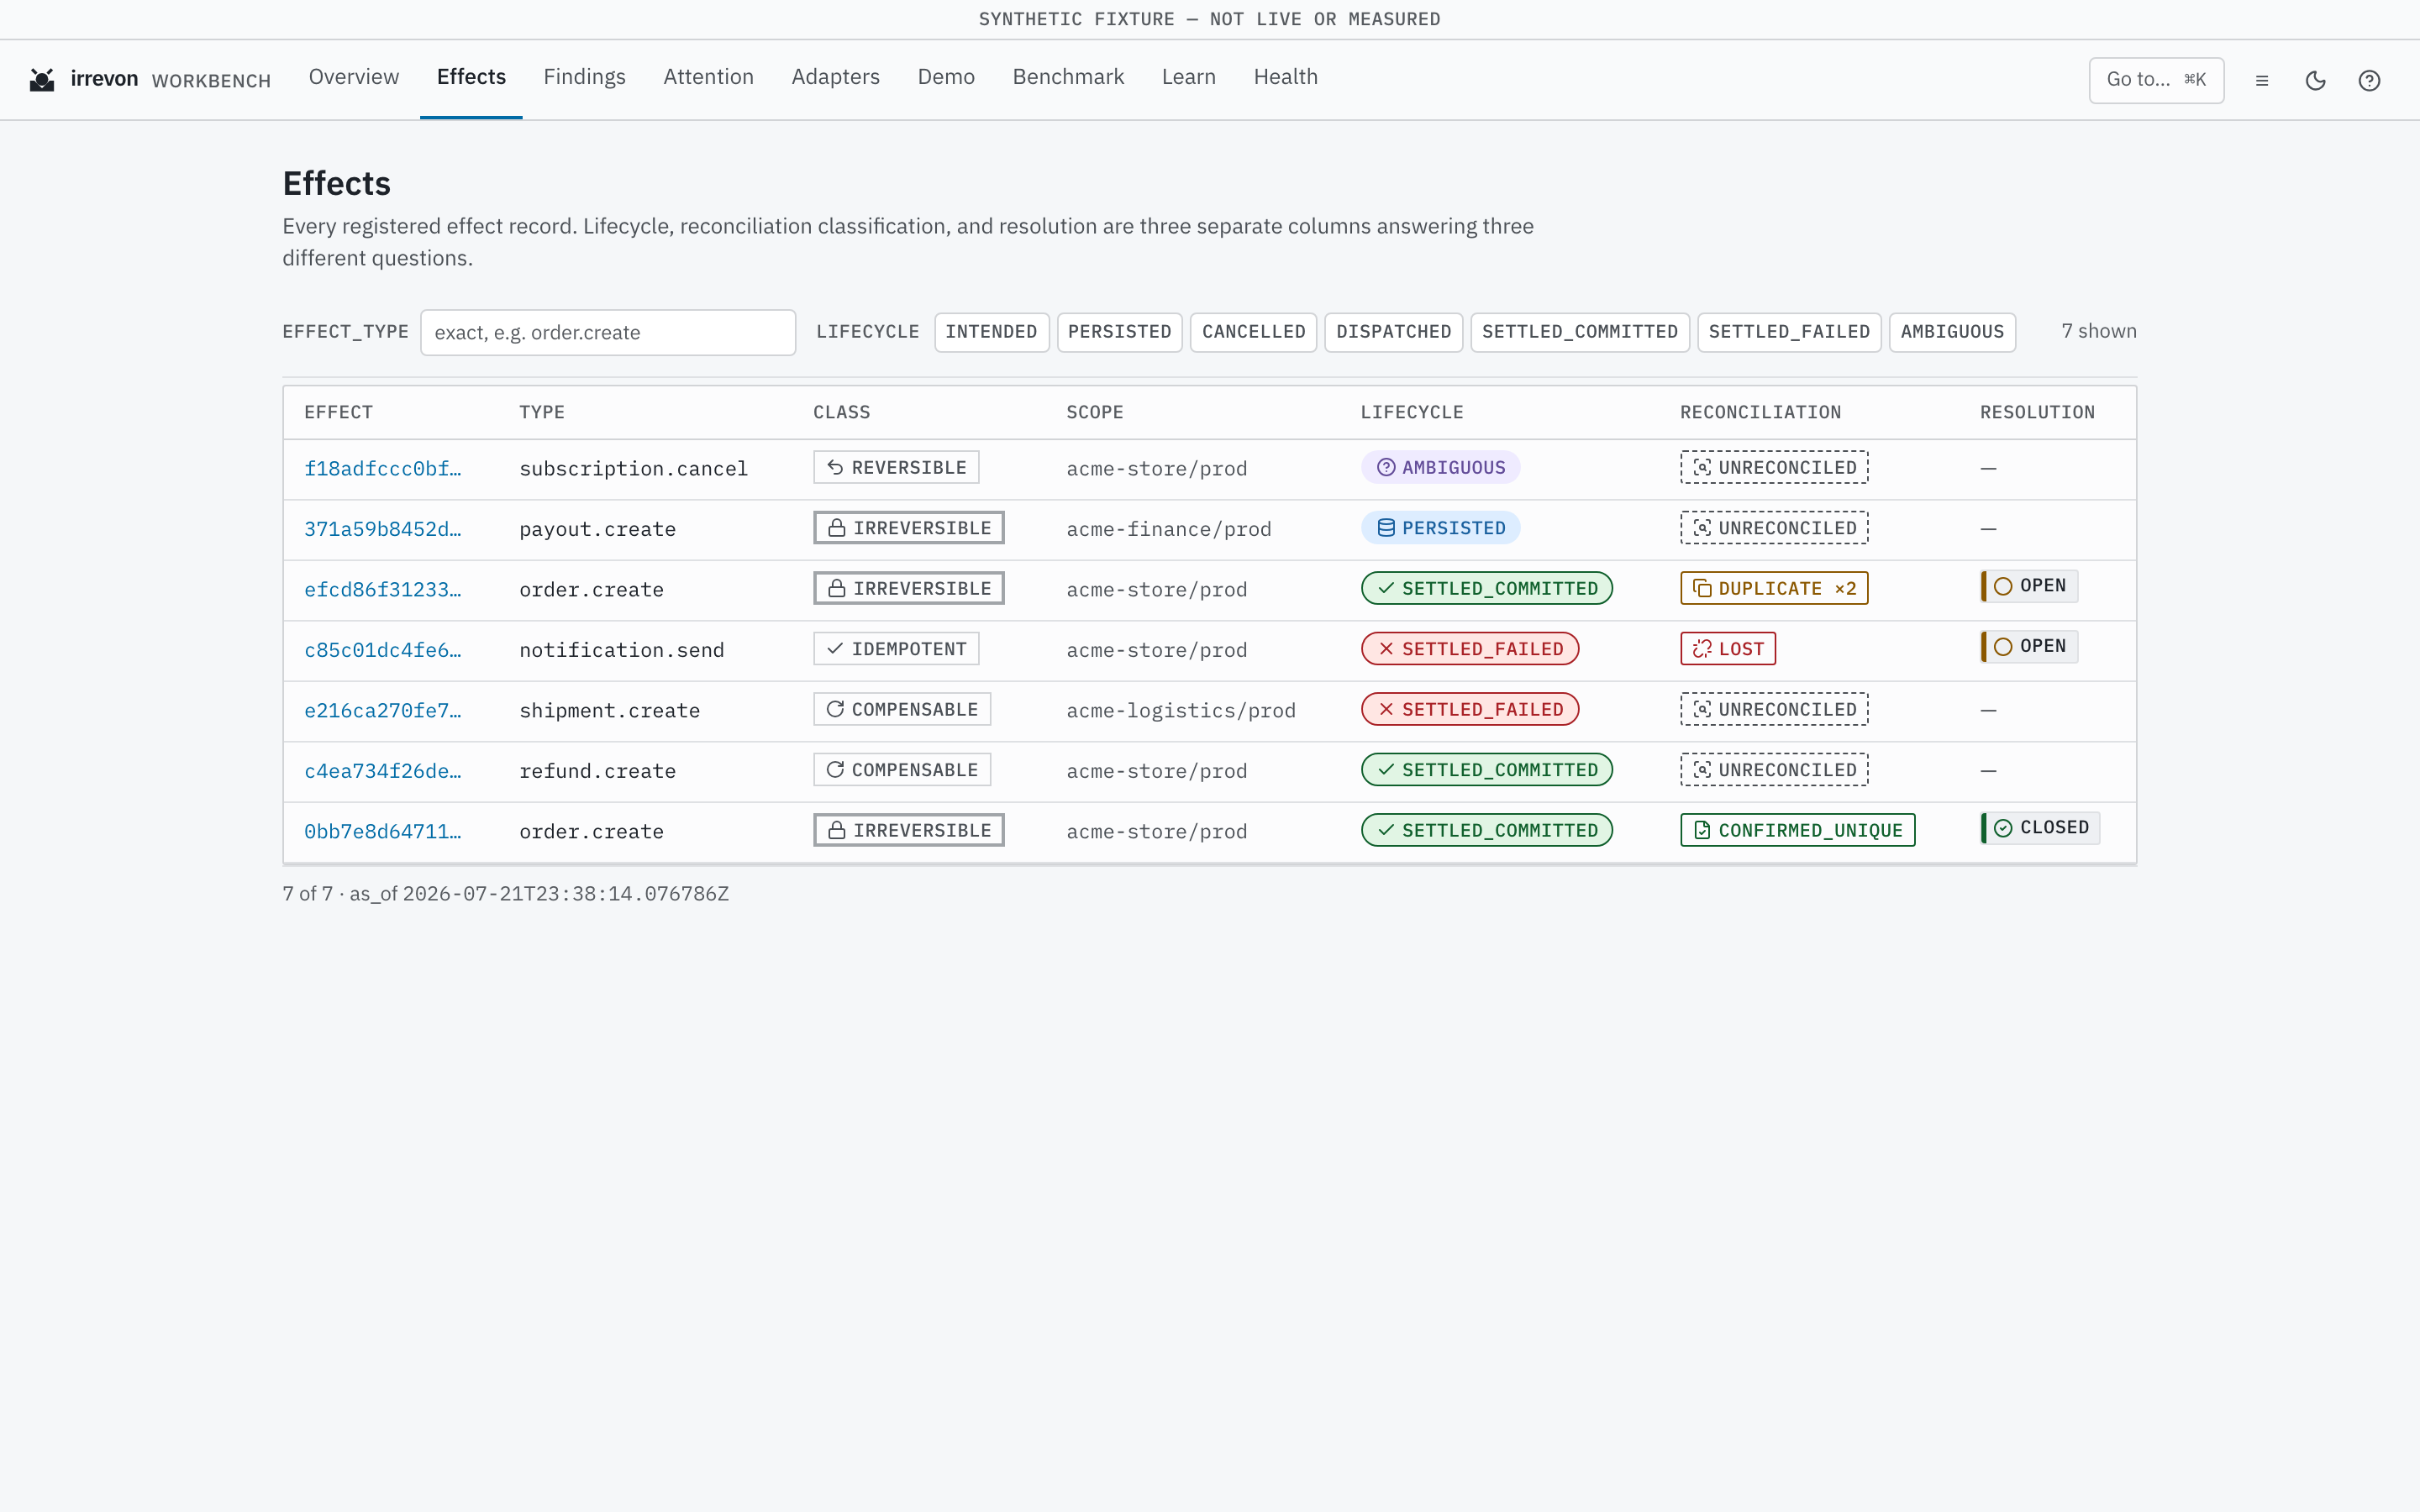This screenshot has height=1512, width=2420.
Task: Select the Effects tab
Action: pyautogui.click(x=471, y=77)
